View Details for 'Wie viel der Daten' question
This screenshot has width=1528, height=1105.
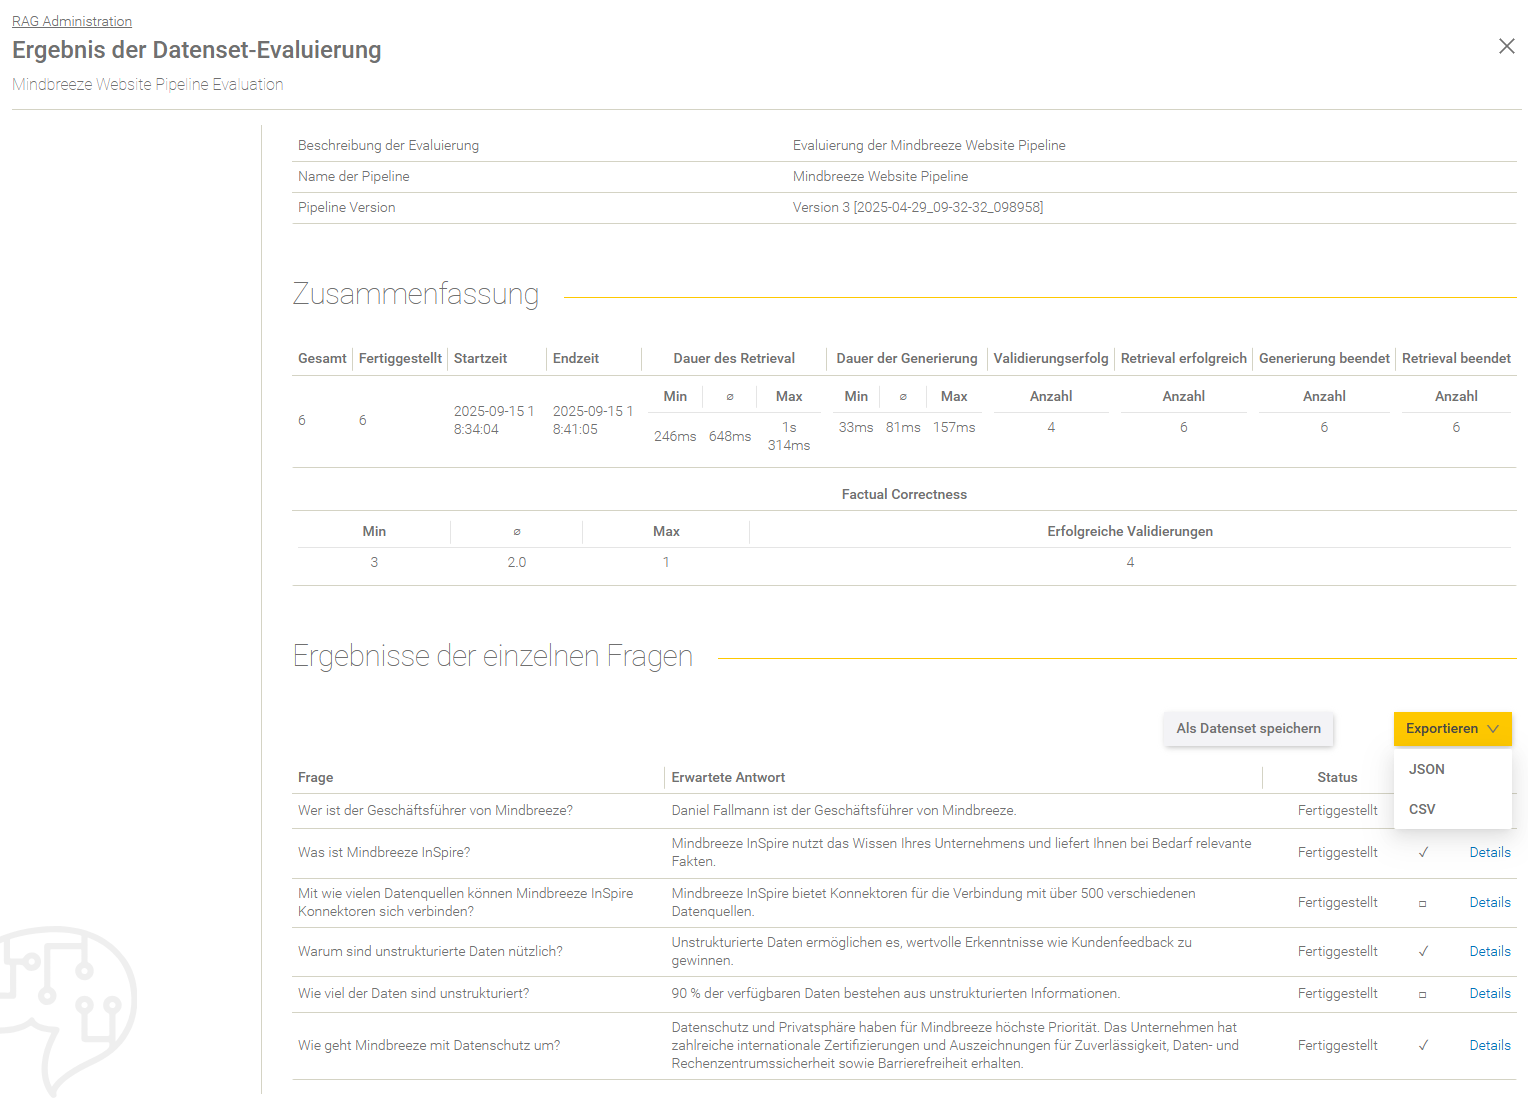1489,994
